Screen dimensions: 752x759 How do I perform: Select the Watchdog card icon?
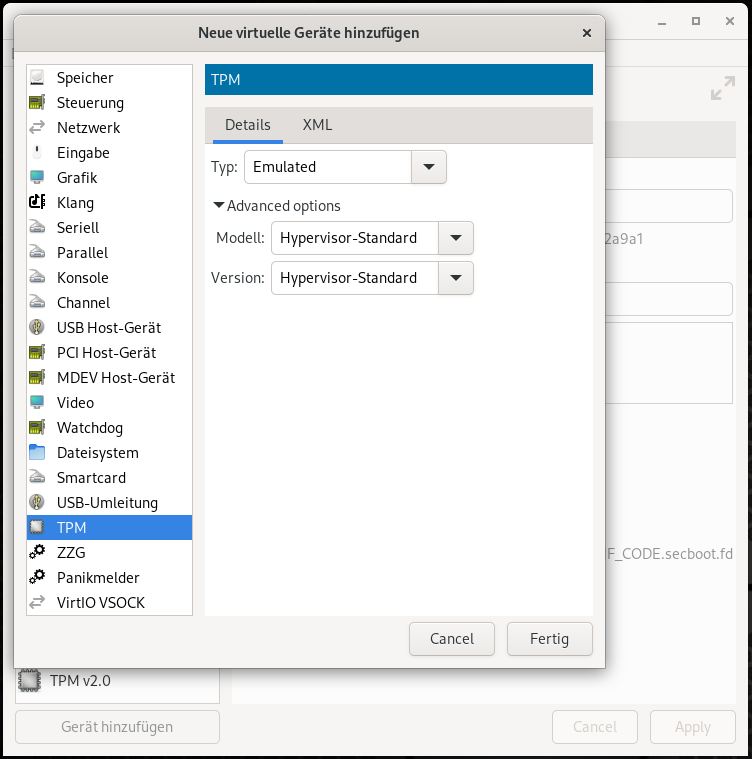[37, 427]
